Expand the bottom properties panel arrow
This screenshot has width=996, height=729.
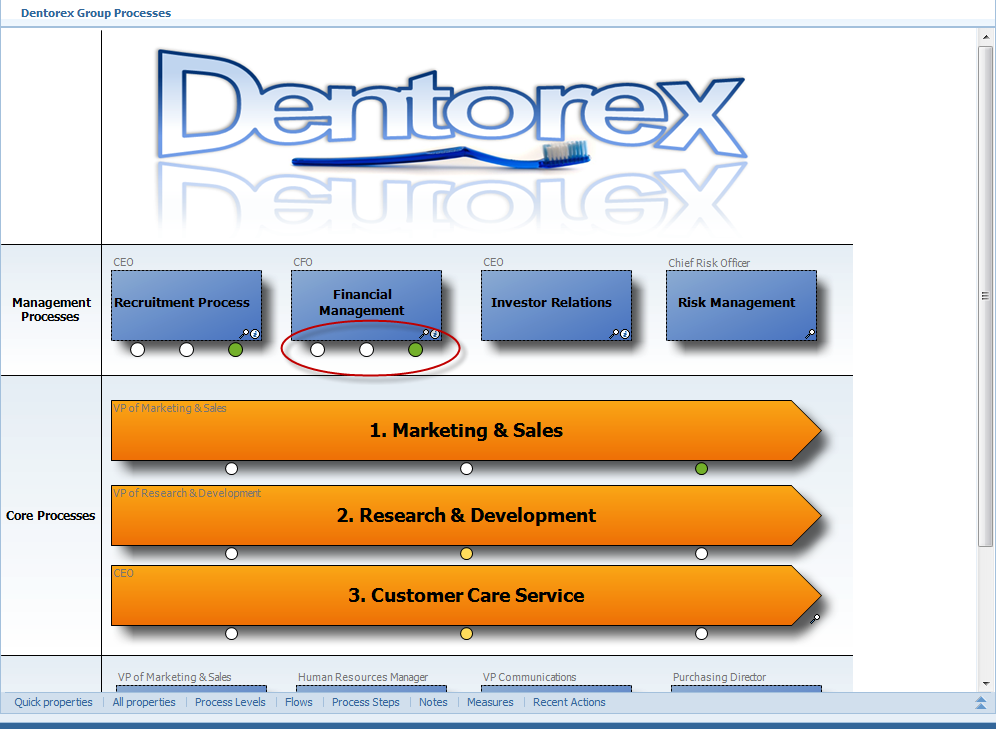[x=981, y=702]
